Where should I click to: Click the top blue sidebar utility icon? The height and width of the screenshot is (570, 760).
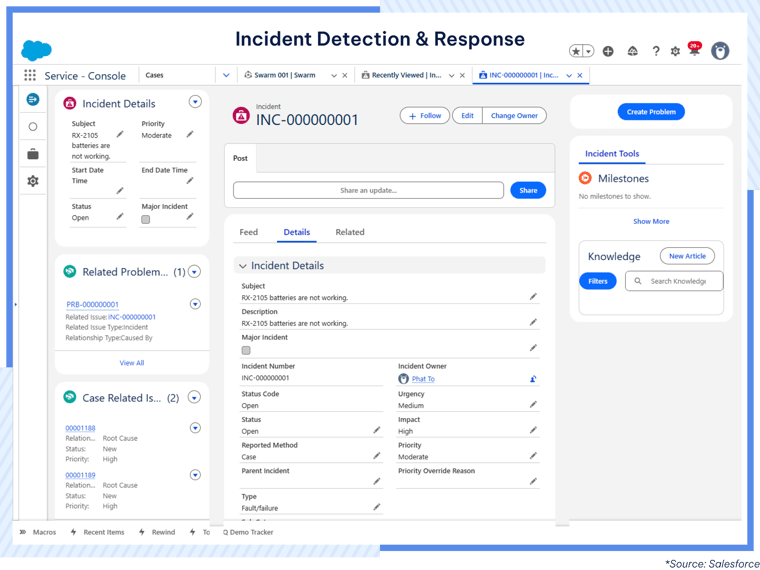33,99
